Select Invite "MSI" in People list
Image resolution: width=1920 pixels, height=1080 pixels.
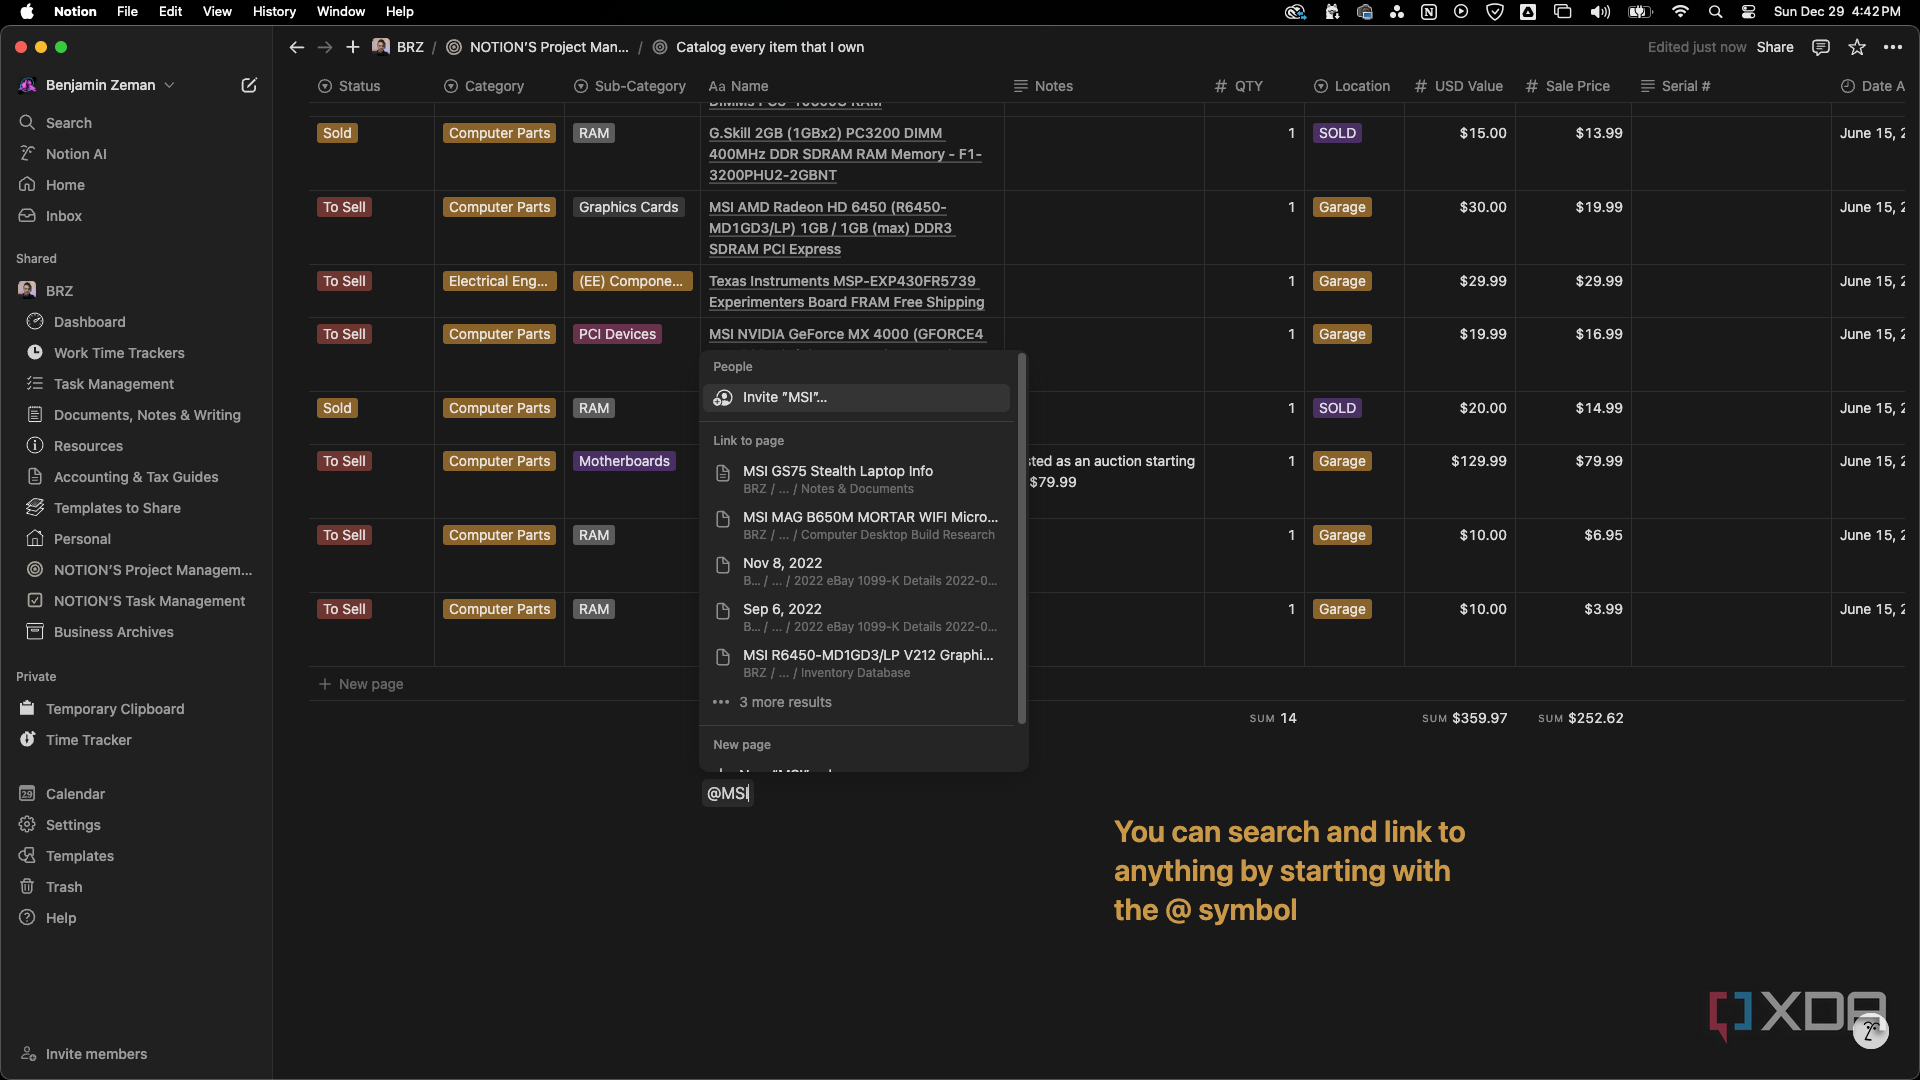pyautogui.click(x=857, y=398)
